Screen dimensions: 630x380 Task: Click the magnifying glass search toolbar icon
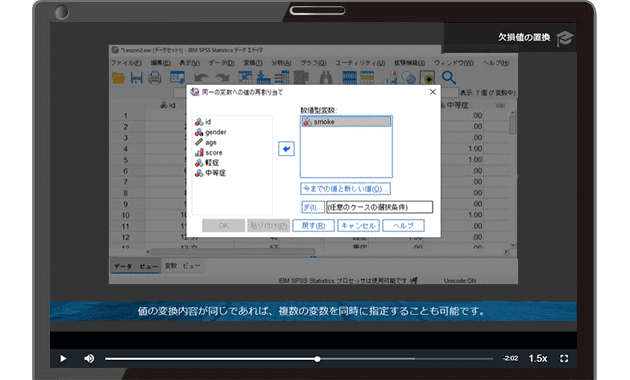[x=448, y=78]
